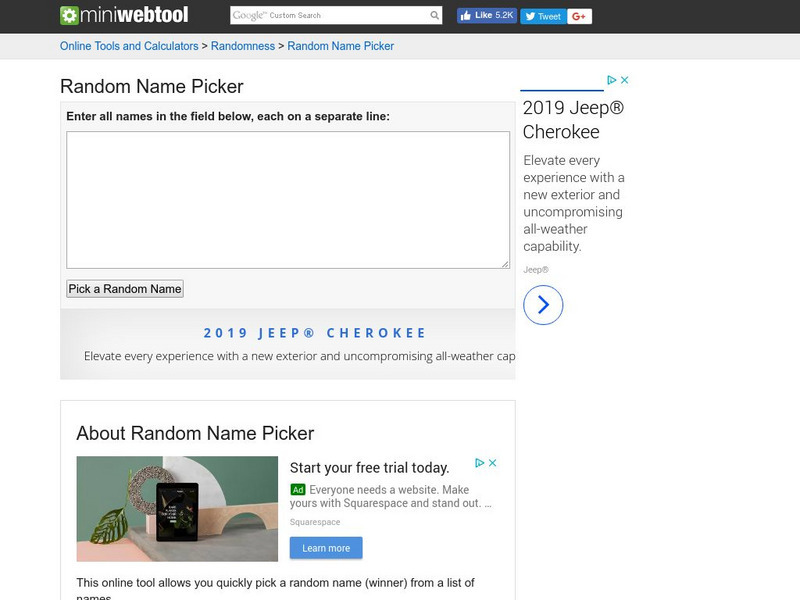Image resolution: width=800 pixels, height=600 pixels.
Task: Click the Enter all names instruction label
Action: [x=228, y=116]
